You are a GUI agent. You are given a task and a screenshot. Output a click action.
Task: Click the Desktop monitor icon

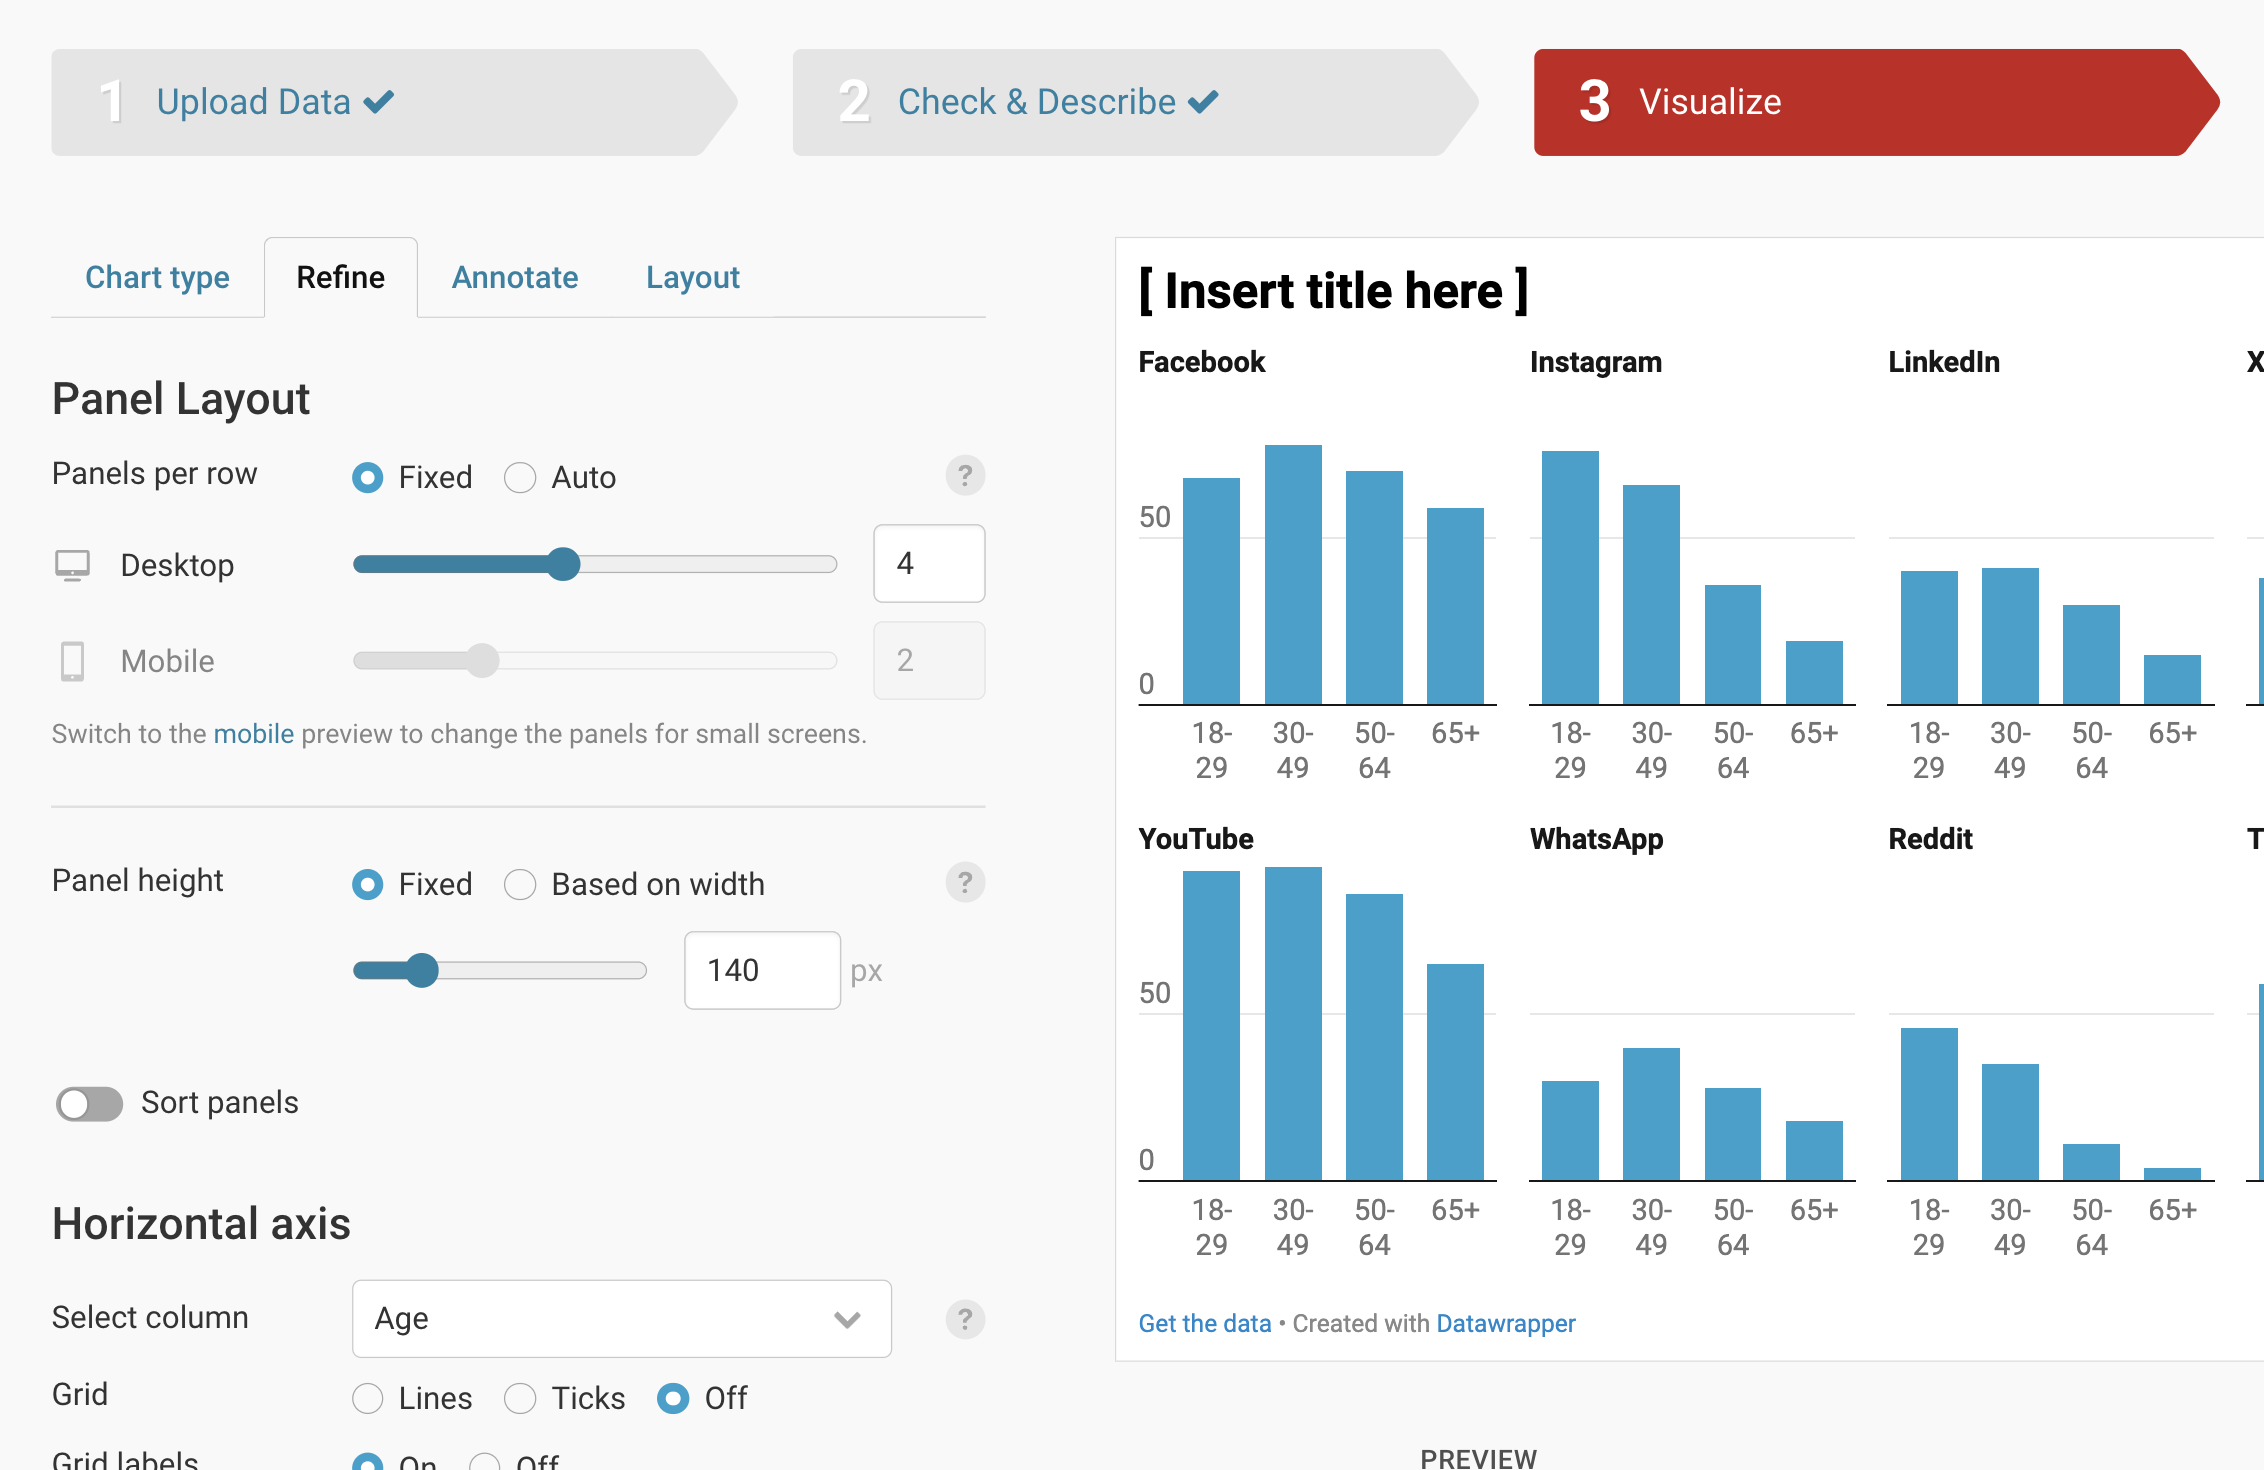[72, 565]
